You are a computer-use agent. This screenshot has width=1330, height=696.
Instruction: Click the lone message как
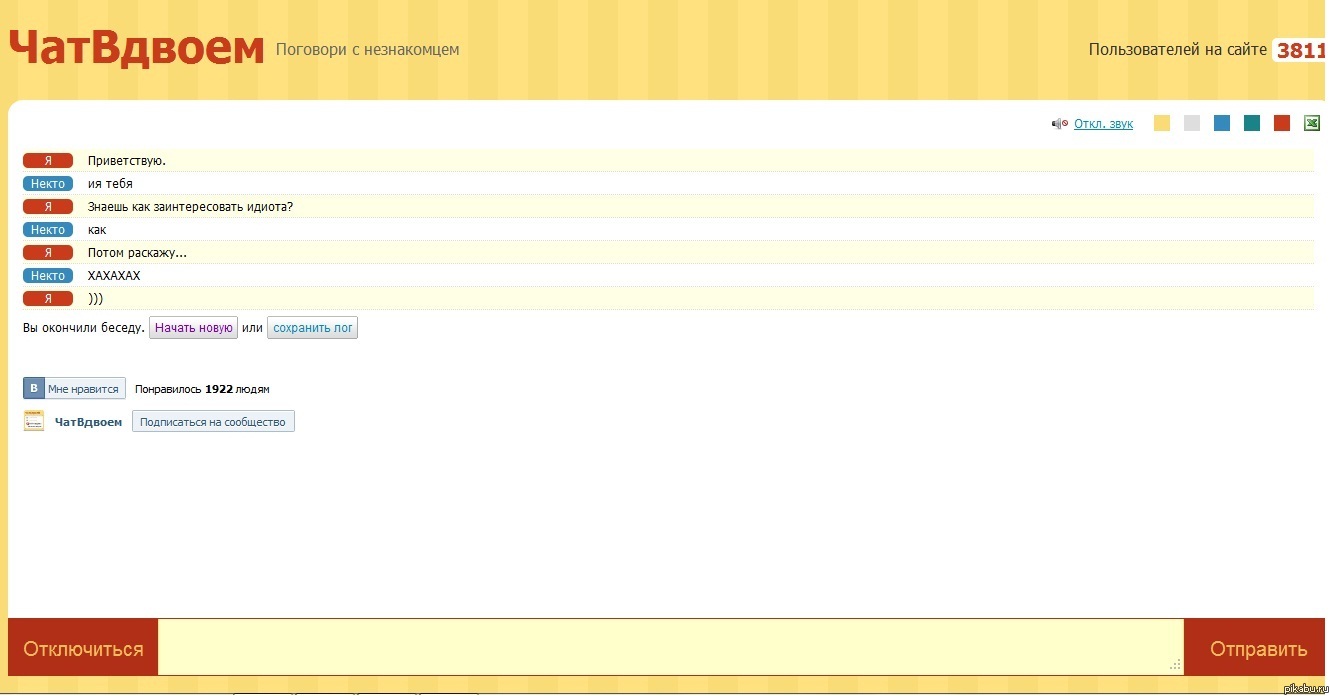tap(97, 230)
